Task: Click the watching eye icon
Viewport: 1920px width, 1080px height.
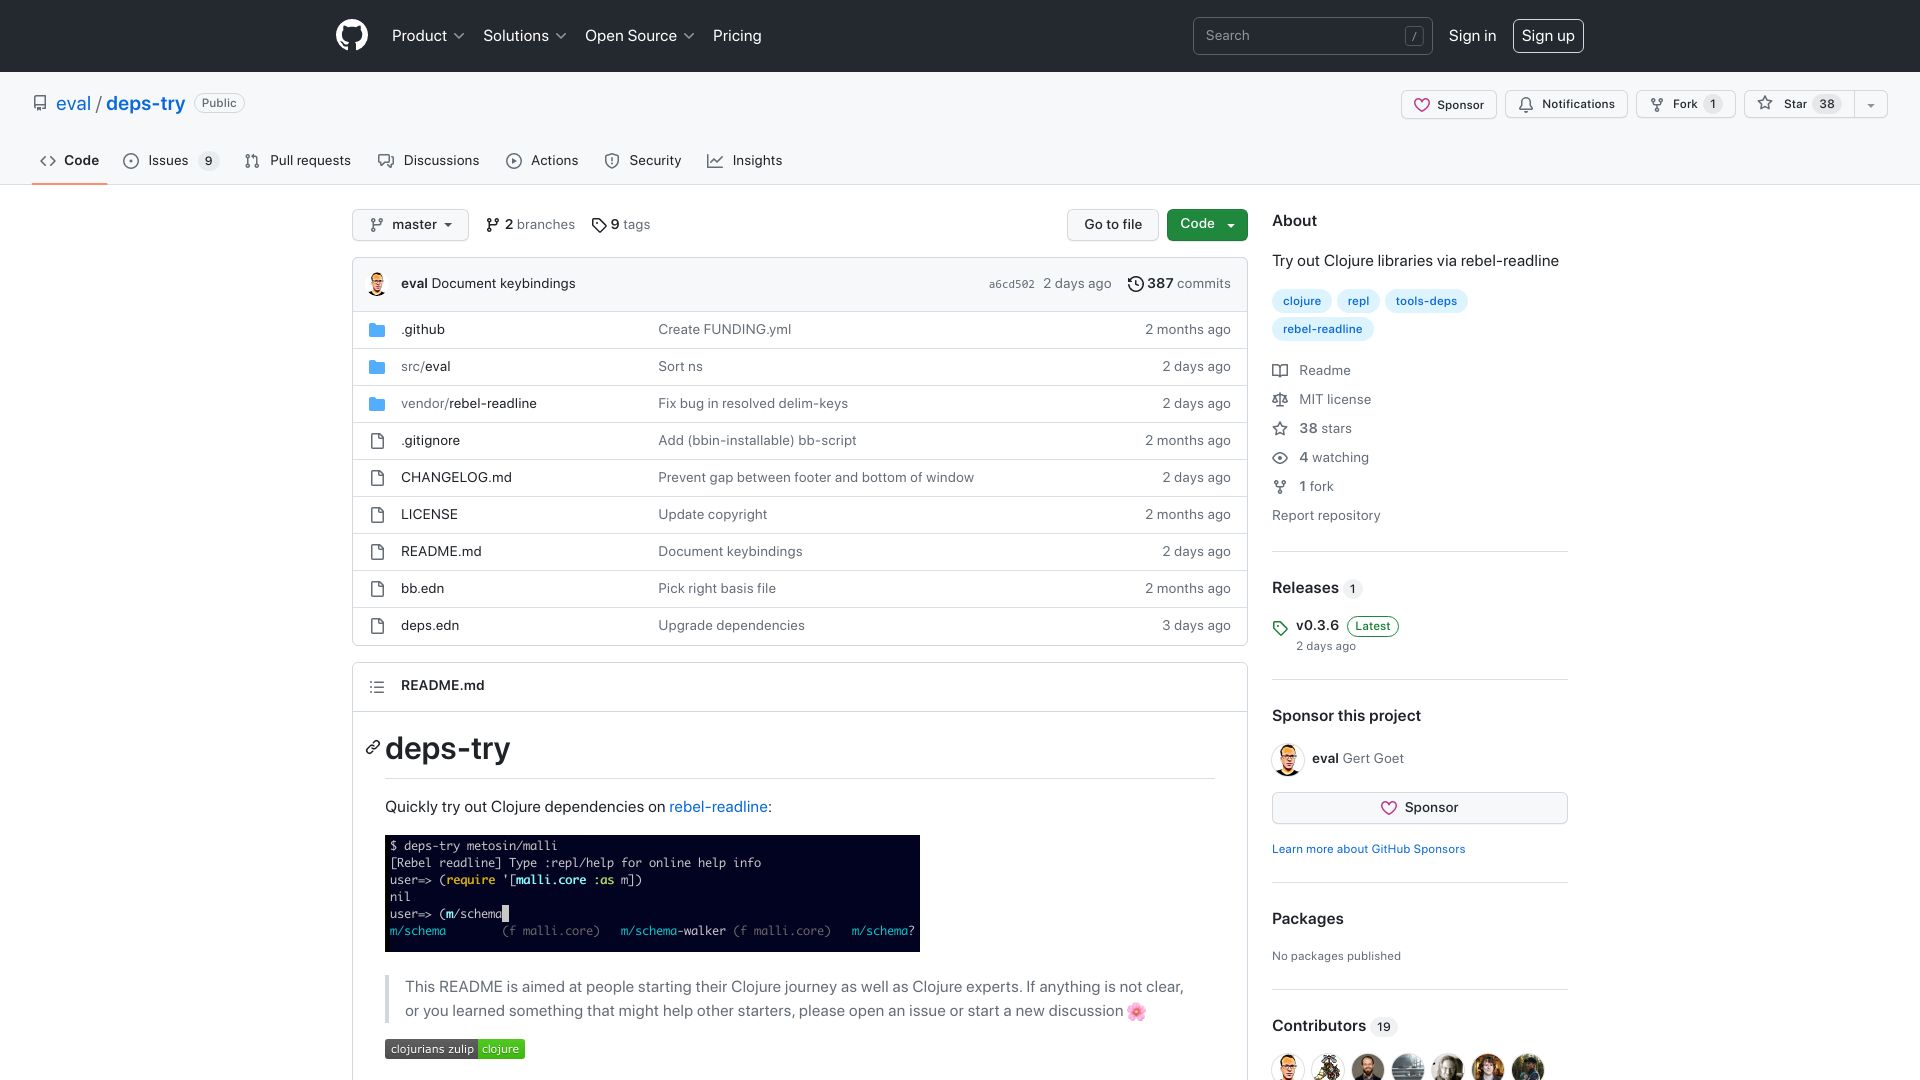Action: coord(1280,458)
